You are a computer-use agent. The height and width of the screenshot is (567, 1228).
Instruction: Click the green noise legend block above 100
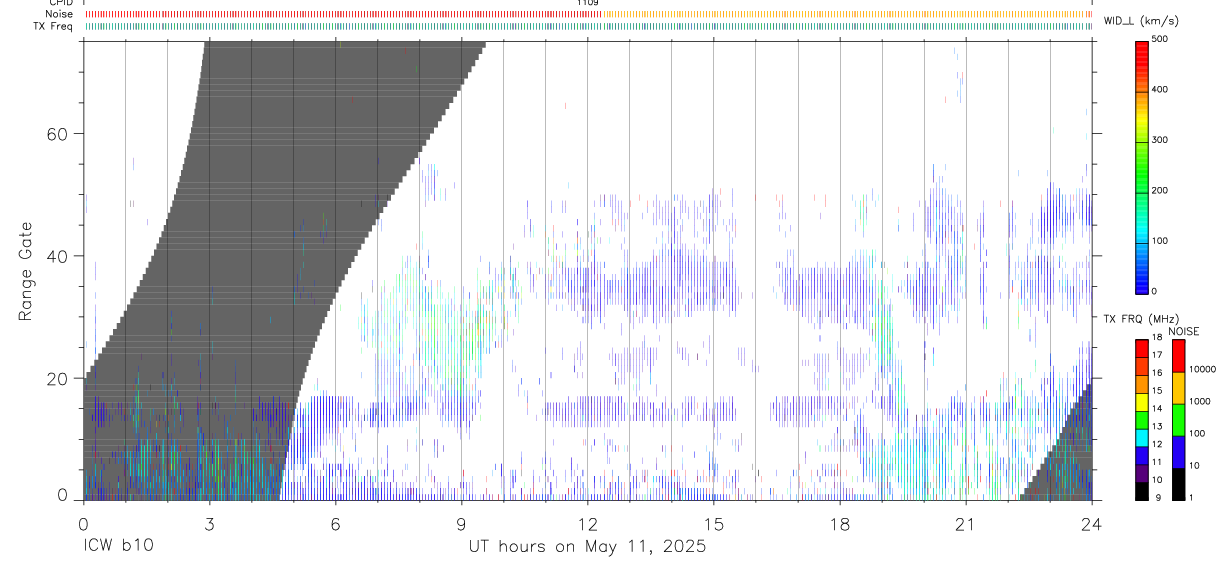[x=1178, y=420]
